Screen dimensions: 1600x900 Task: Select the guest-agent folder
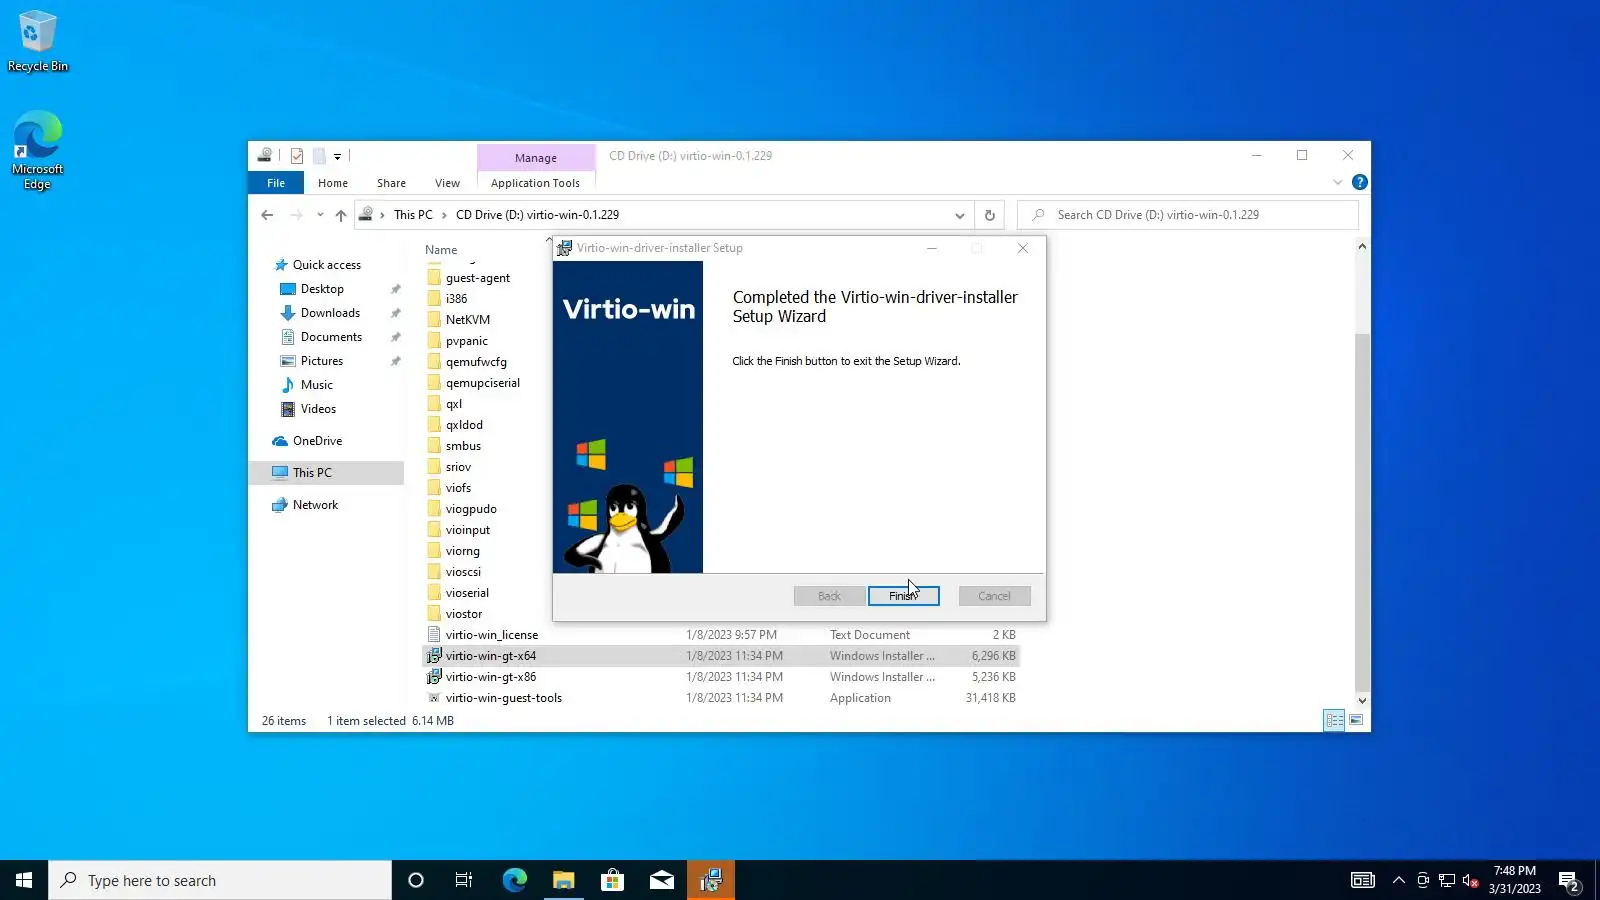pyautogui.click(x=477, y=278)
